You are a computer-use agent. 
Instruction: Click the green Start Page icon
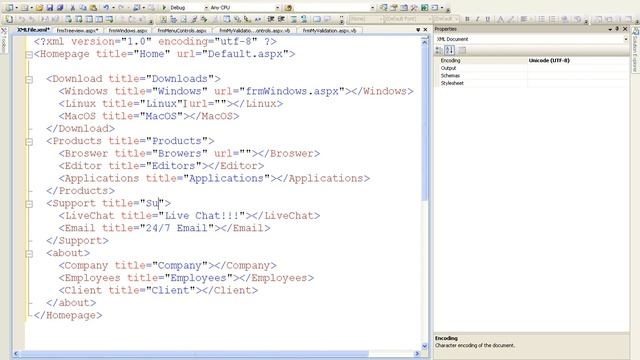[424, 8]
